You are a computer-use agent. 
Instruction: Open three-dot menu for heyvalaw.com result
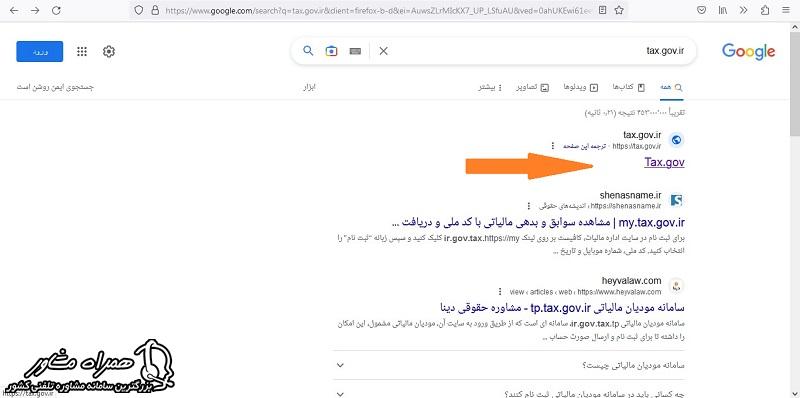pyautogui.click(x=500, y=292)
